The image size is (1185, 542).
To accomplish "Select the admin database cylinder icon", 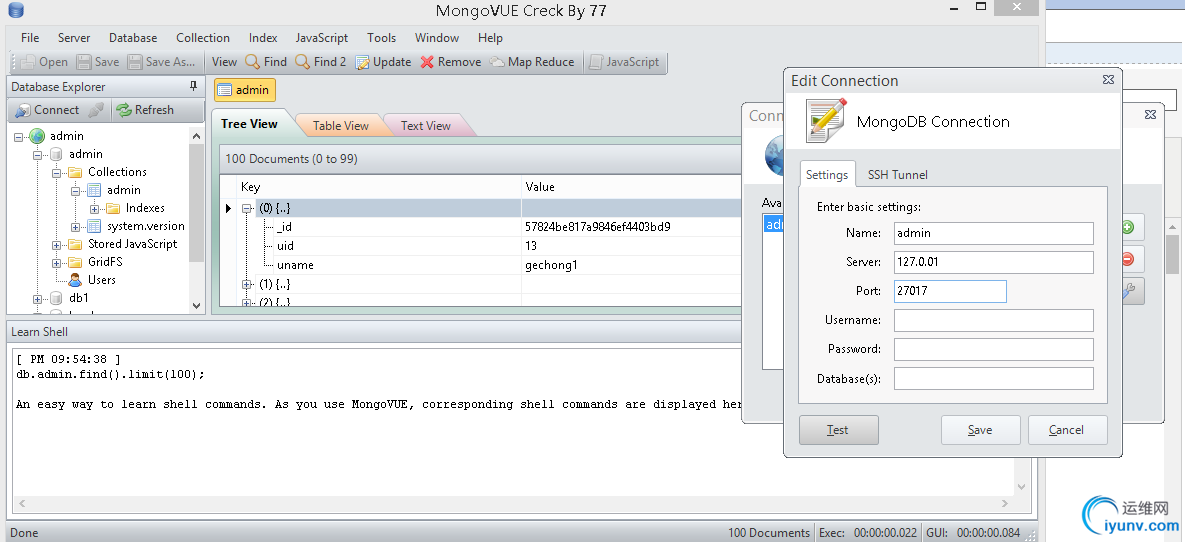I will point(56,154).
